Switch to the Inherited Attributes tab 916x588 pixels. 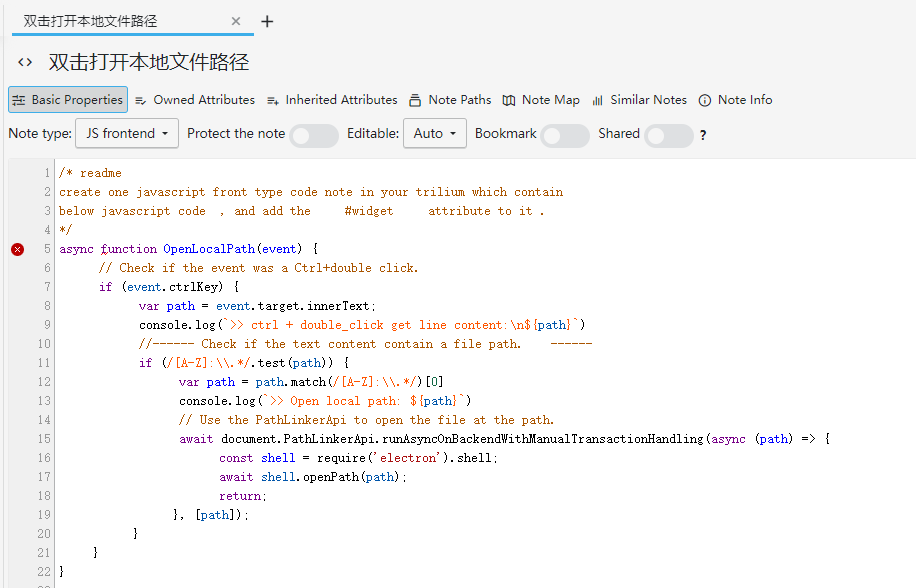click(x=341, y=100)
